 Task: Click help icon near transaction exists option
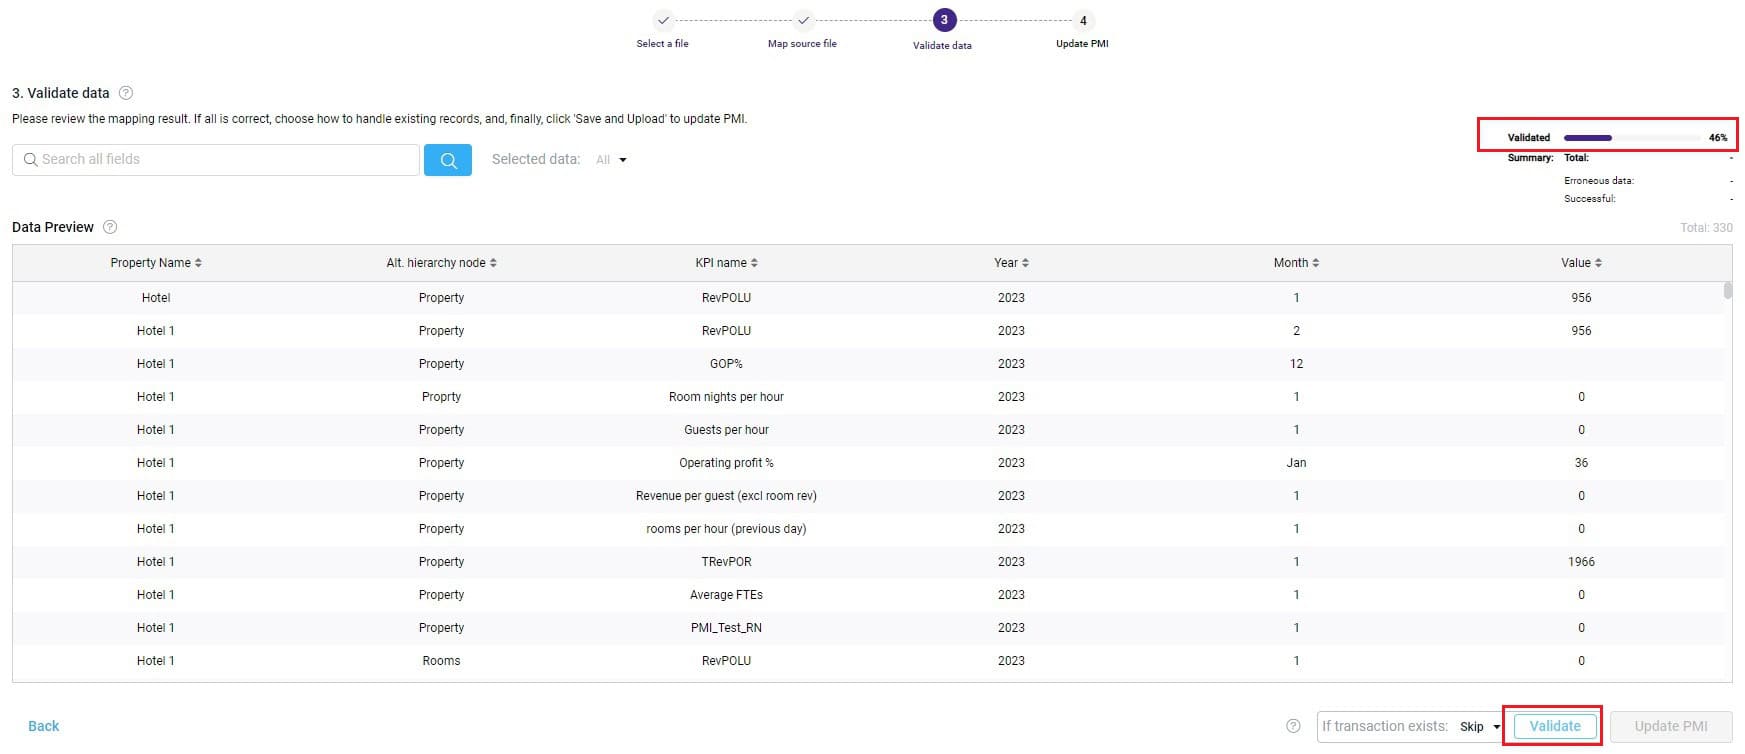pyautogui.click(x=1293, y=726)
